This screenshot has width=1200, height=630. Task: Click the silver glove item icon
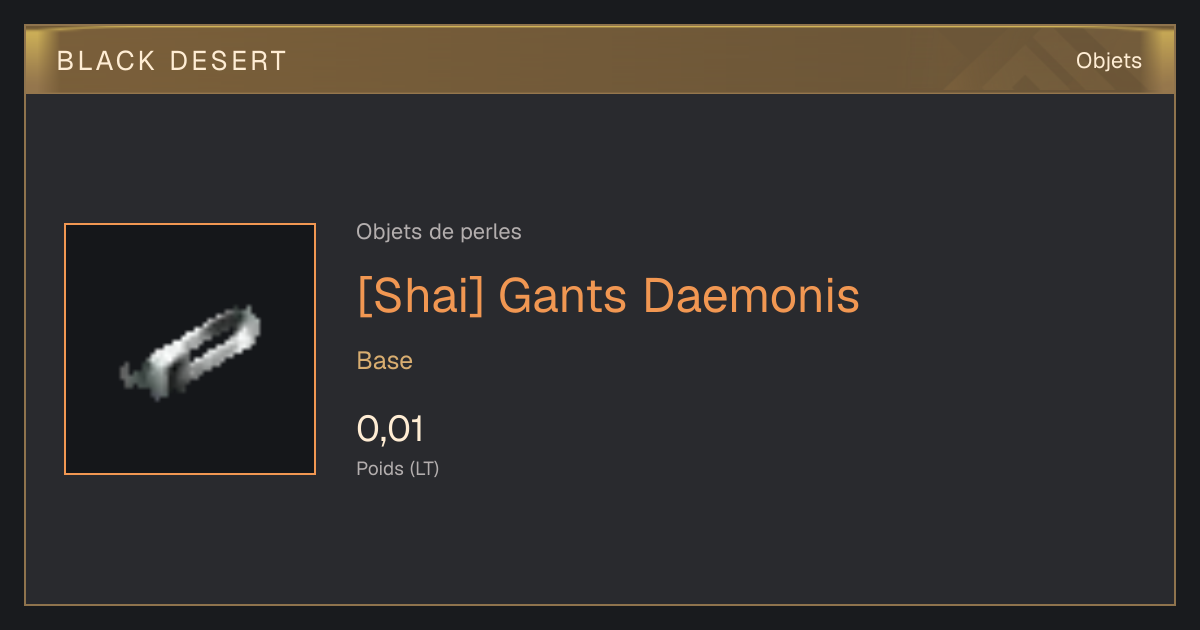(190, 350)
